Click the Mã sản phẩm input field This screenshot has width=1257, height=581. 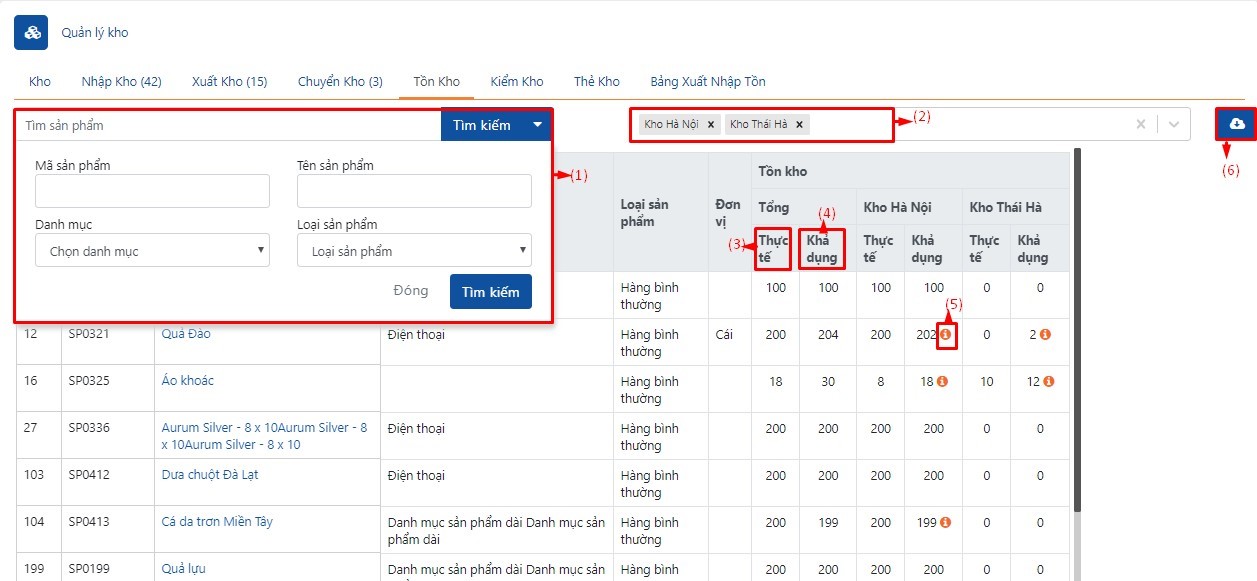(152, 191)
